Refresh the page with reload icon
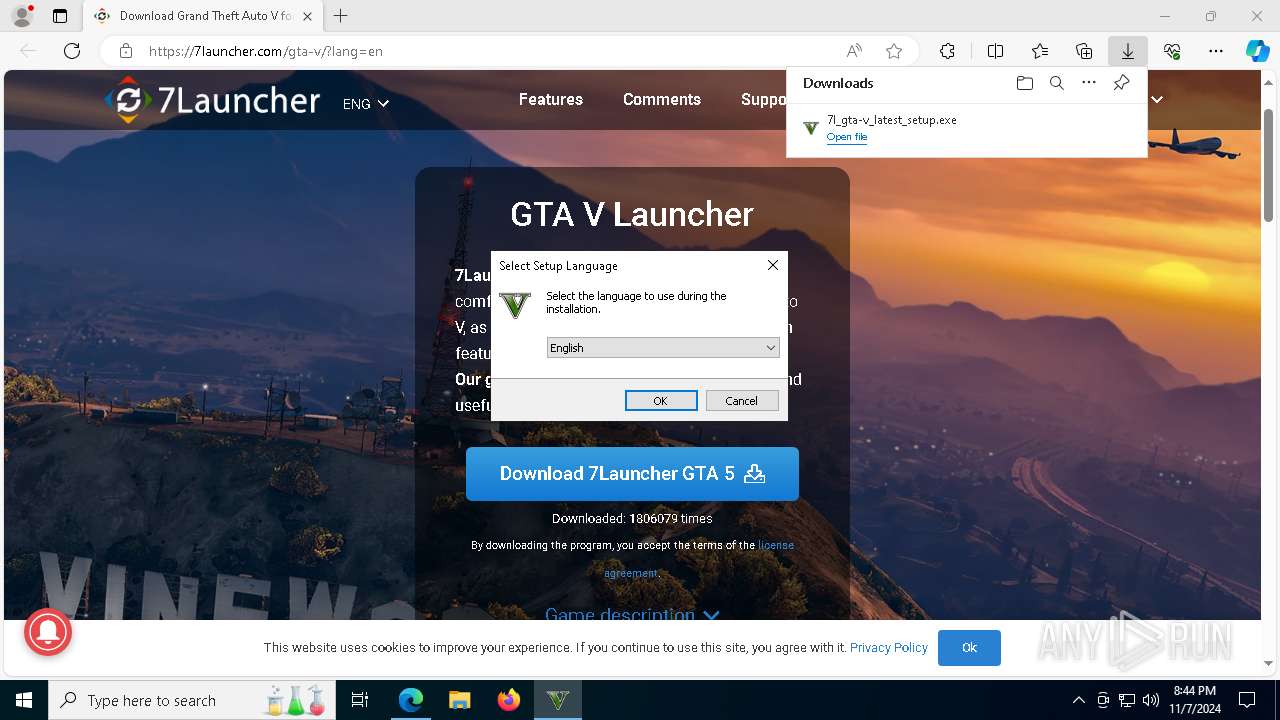The height and width of the screenshot is (720, 1280). (x=72, y=51)
